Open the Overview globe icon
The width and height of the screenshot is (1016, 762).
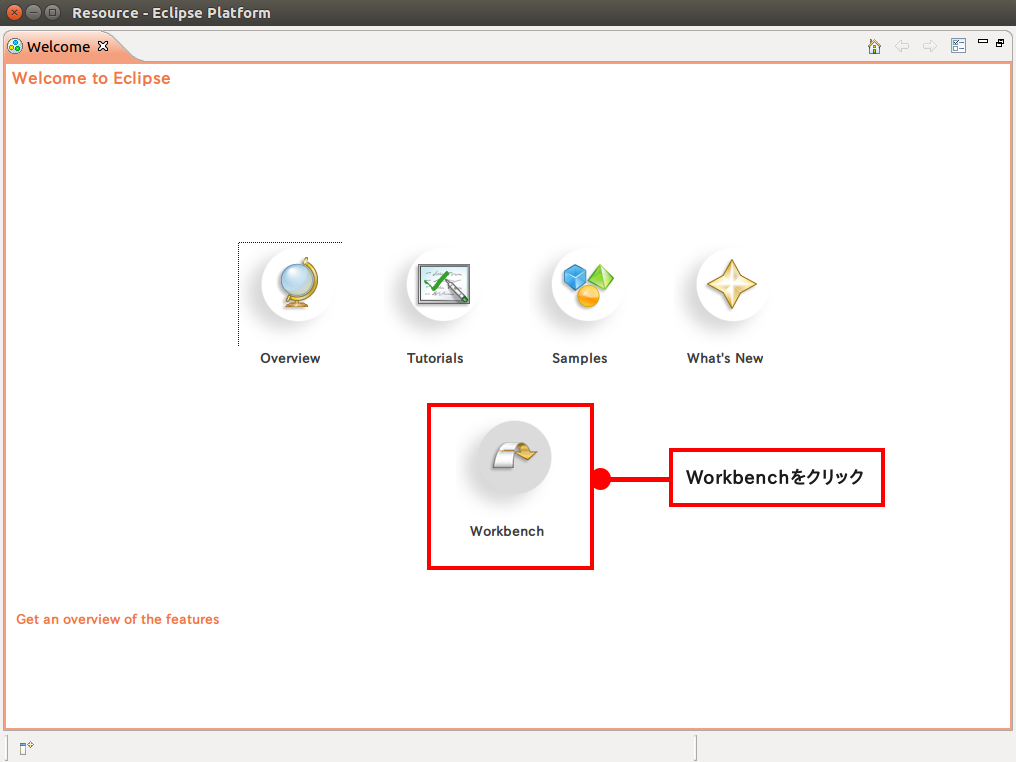(x=297, y=284)
